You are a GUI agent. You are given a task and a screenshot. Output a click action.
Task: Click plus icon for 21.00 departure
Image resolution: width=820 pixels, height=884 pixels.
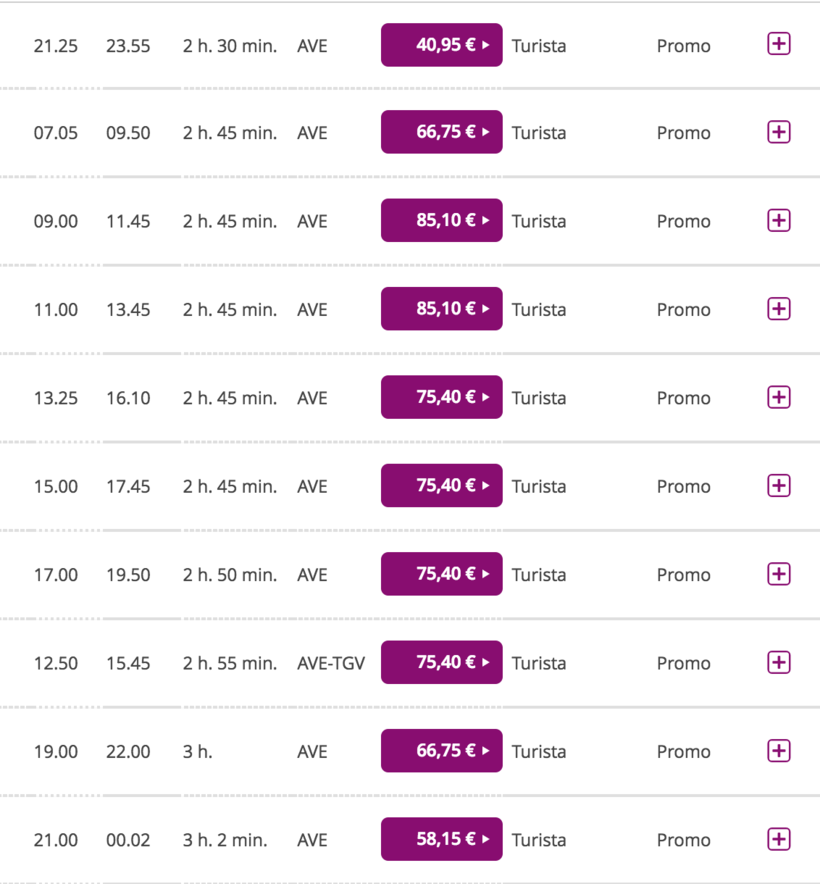click(x=778, y=838)
